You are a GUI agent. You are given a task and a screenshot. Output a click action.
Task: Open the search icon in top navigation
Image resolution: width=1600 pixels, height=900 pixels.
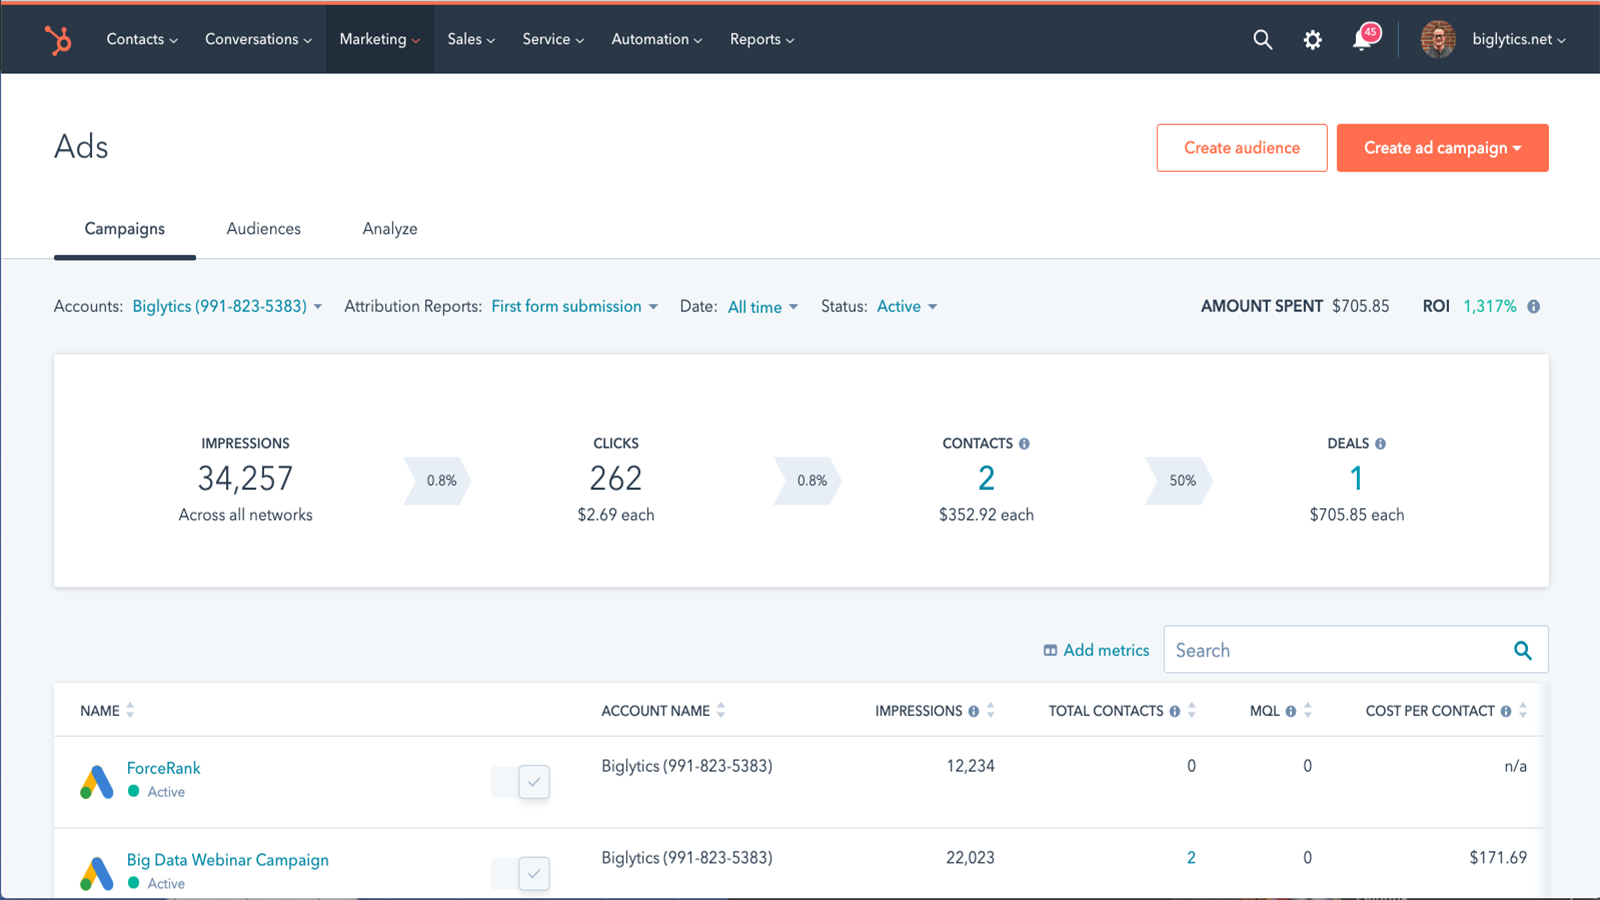tap(1262, 39)
